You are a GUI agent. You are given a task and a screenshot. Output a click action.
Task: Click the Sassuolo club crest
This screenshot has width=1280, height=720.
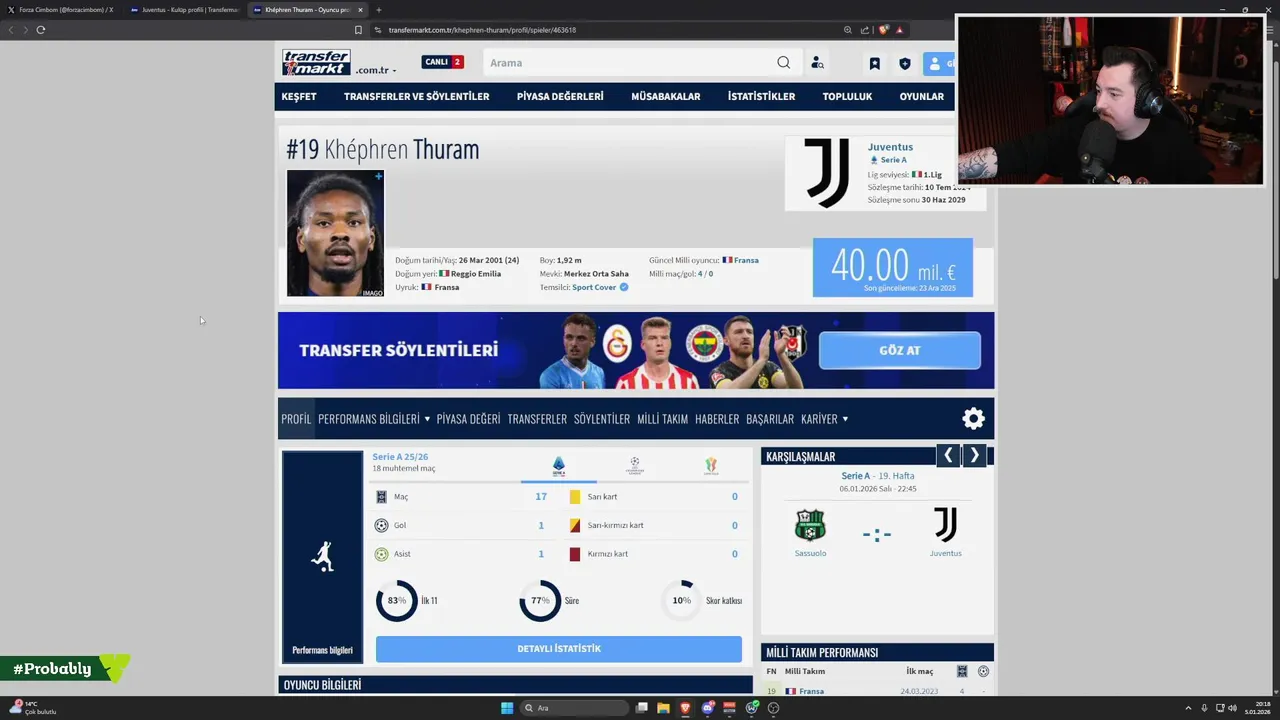[810, 525]
